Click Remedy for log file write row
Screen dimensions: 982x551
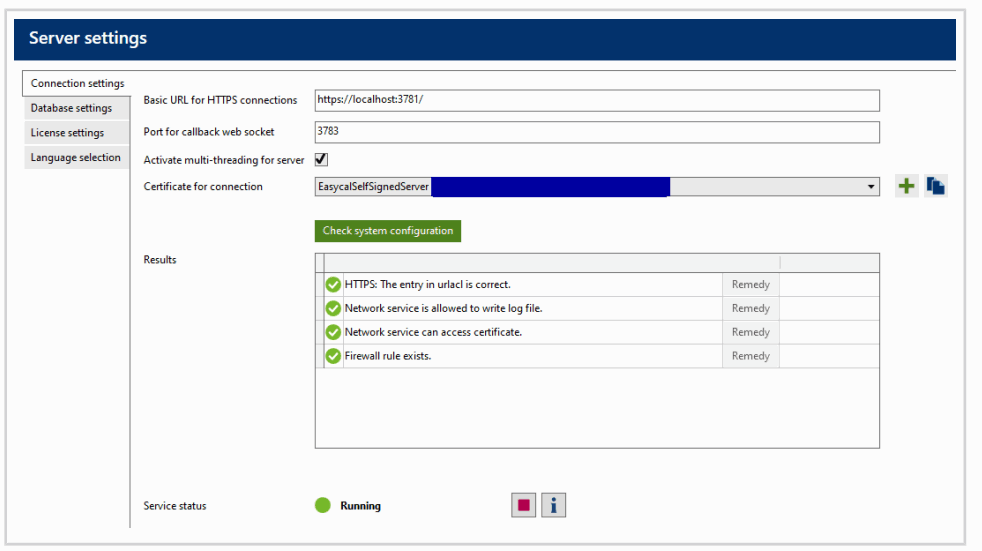pos(750,308)
